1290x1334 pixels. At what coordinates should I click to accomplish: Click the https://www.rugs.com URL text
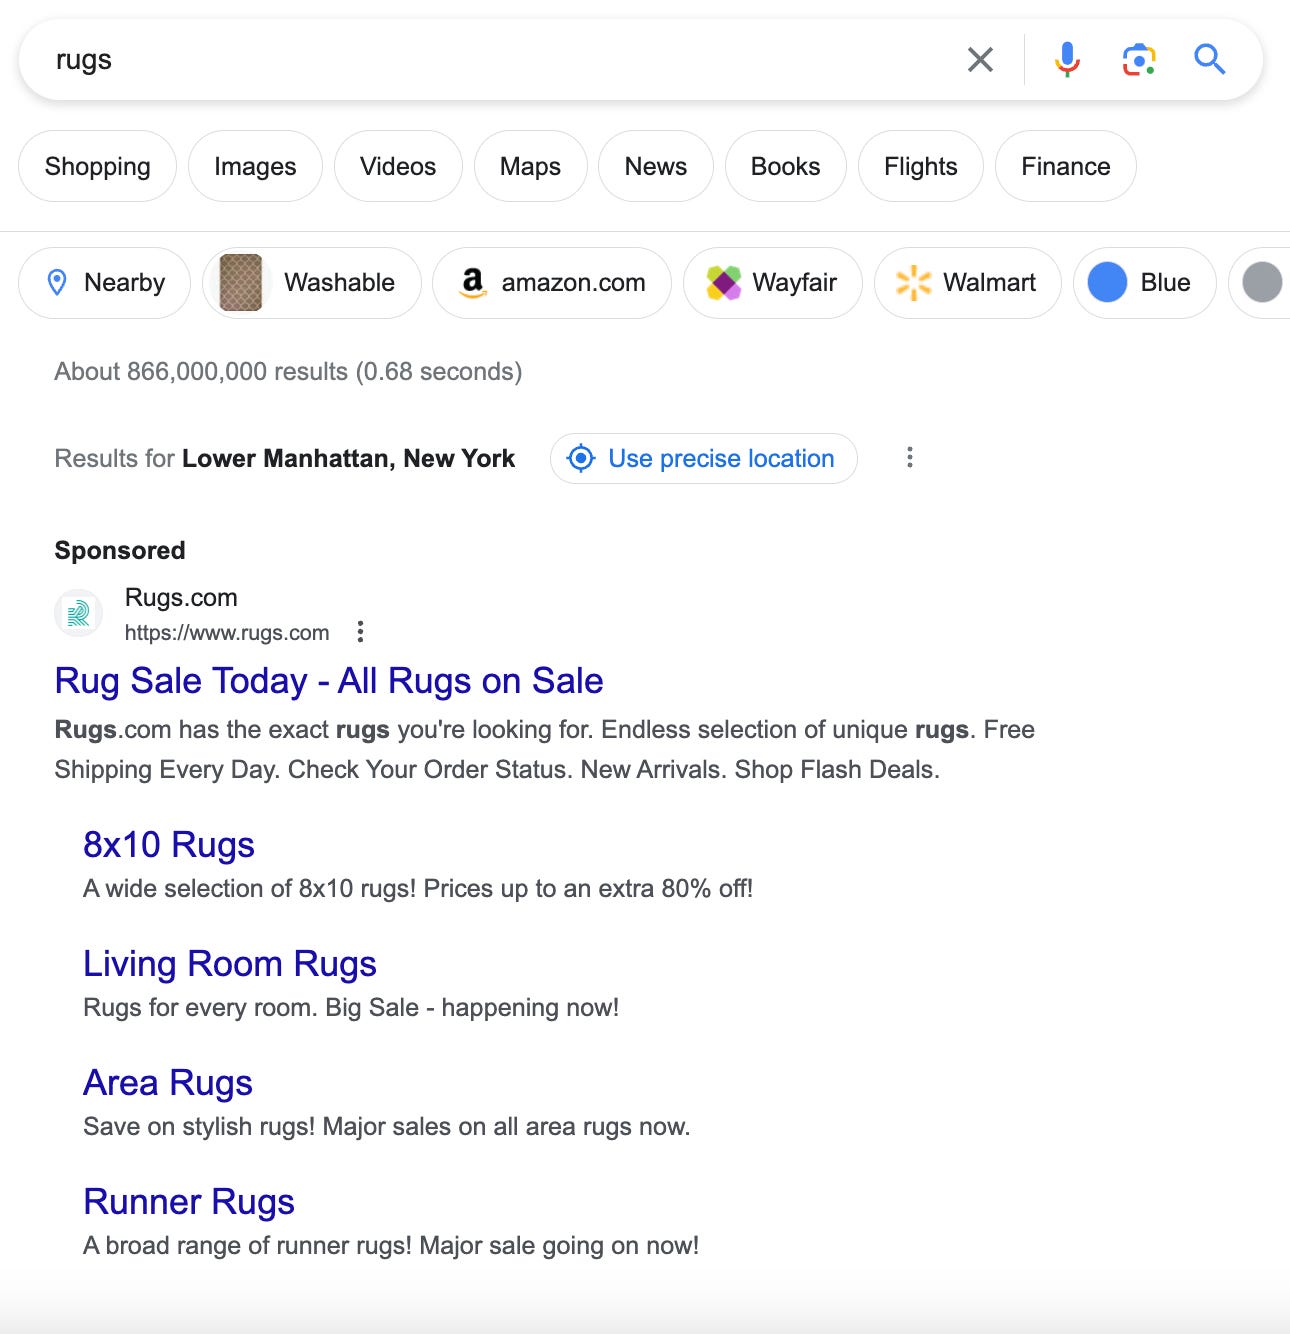pyautogui.click(x=227, y=633)
